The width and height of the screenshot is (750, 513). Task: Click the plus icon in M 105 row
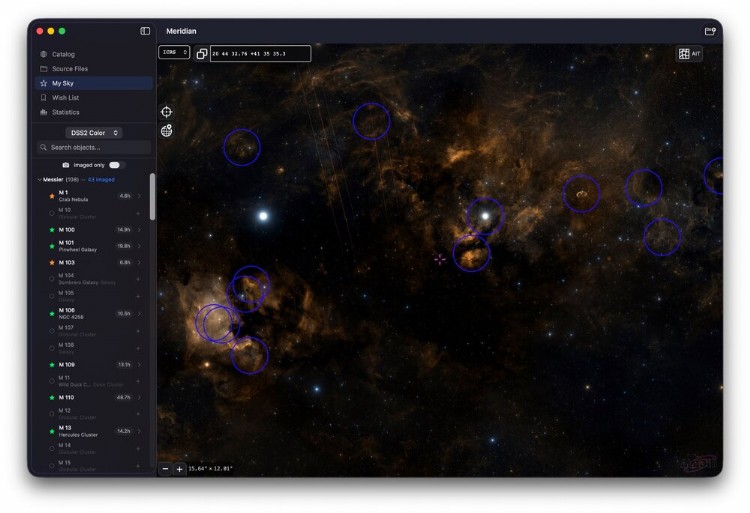point(138,296)
